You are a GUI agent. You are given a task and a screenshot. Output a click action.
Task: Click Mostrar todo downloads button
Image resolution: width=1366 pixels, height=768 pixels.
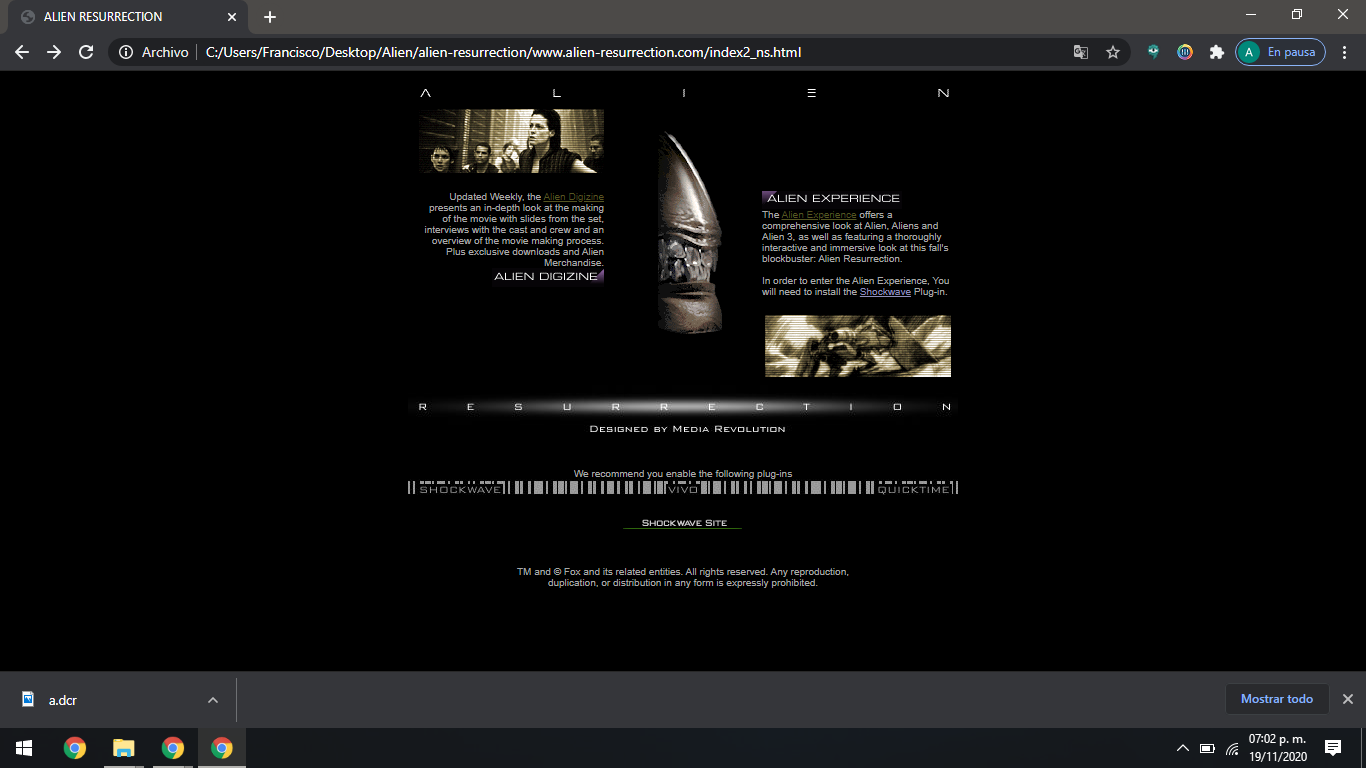click(1277, 699)
